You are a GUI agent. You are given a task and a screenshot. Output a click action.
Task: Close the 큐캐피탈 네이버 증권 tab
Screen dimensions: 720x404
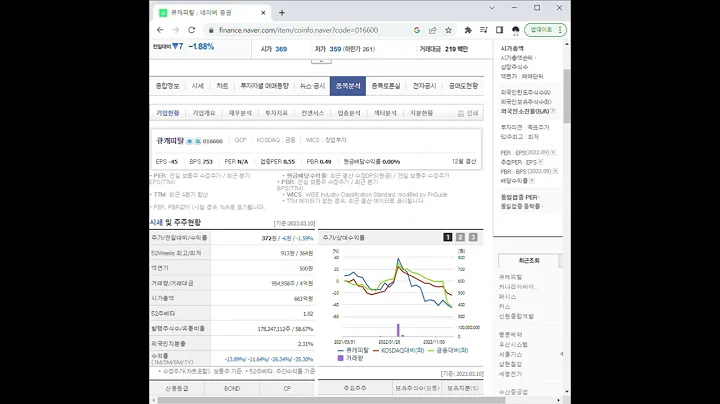263,13
